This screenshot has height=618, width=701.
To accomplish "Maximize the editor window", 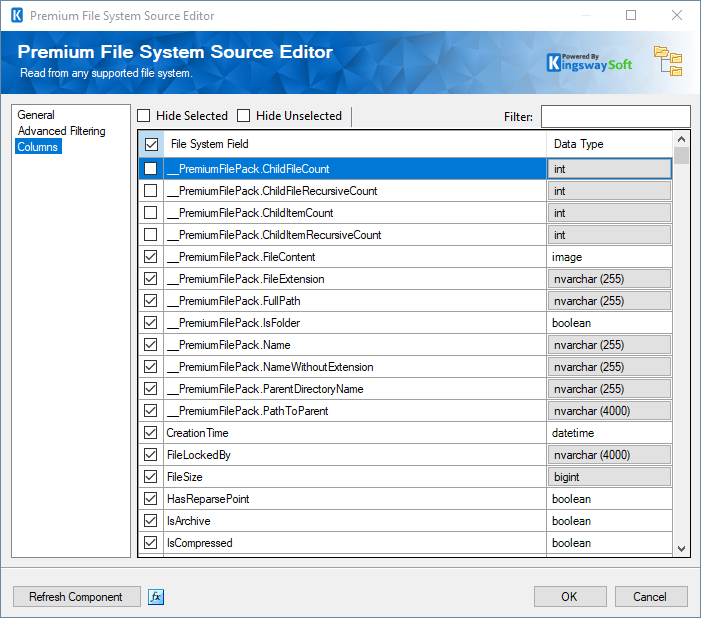I will 631,15.
